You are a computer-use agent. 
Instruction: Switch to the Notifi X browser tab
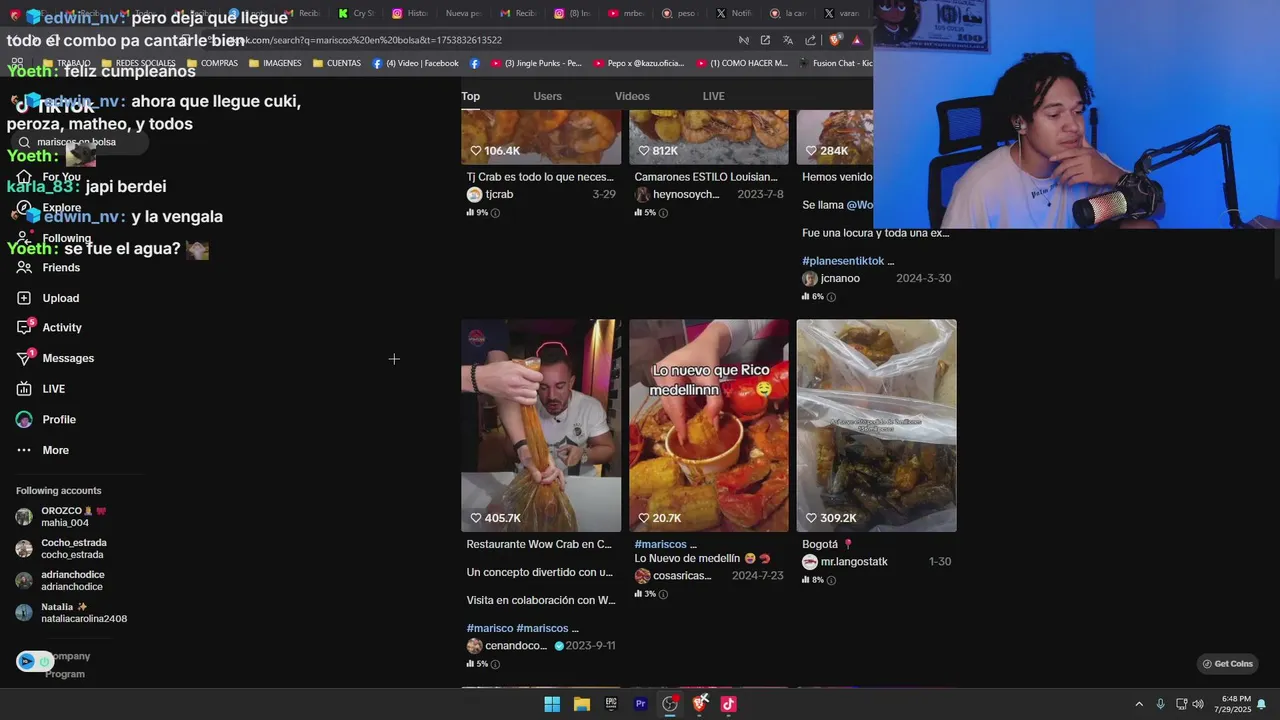coord(734,14)
